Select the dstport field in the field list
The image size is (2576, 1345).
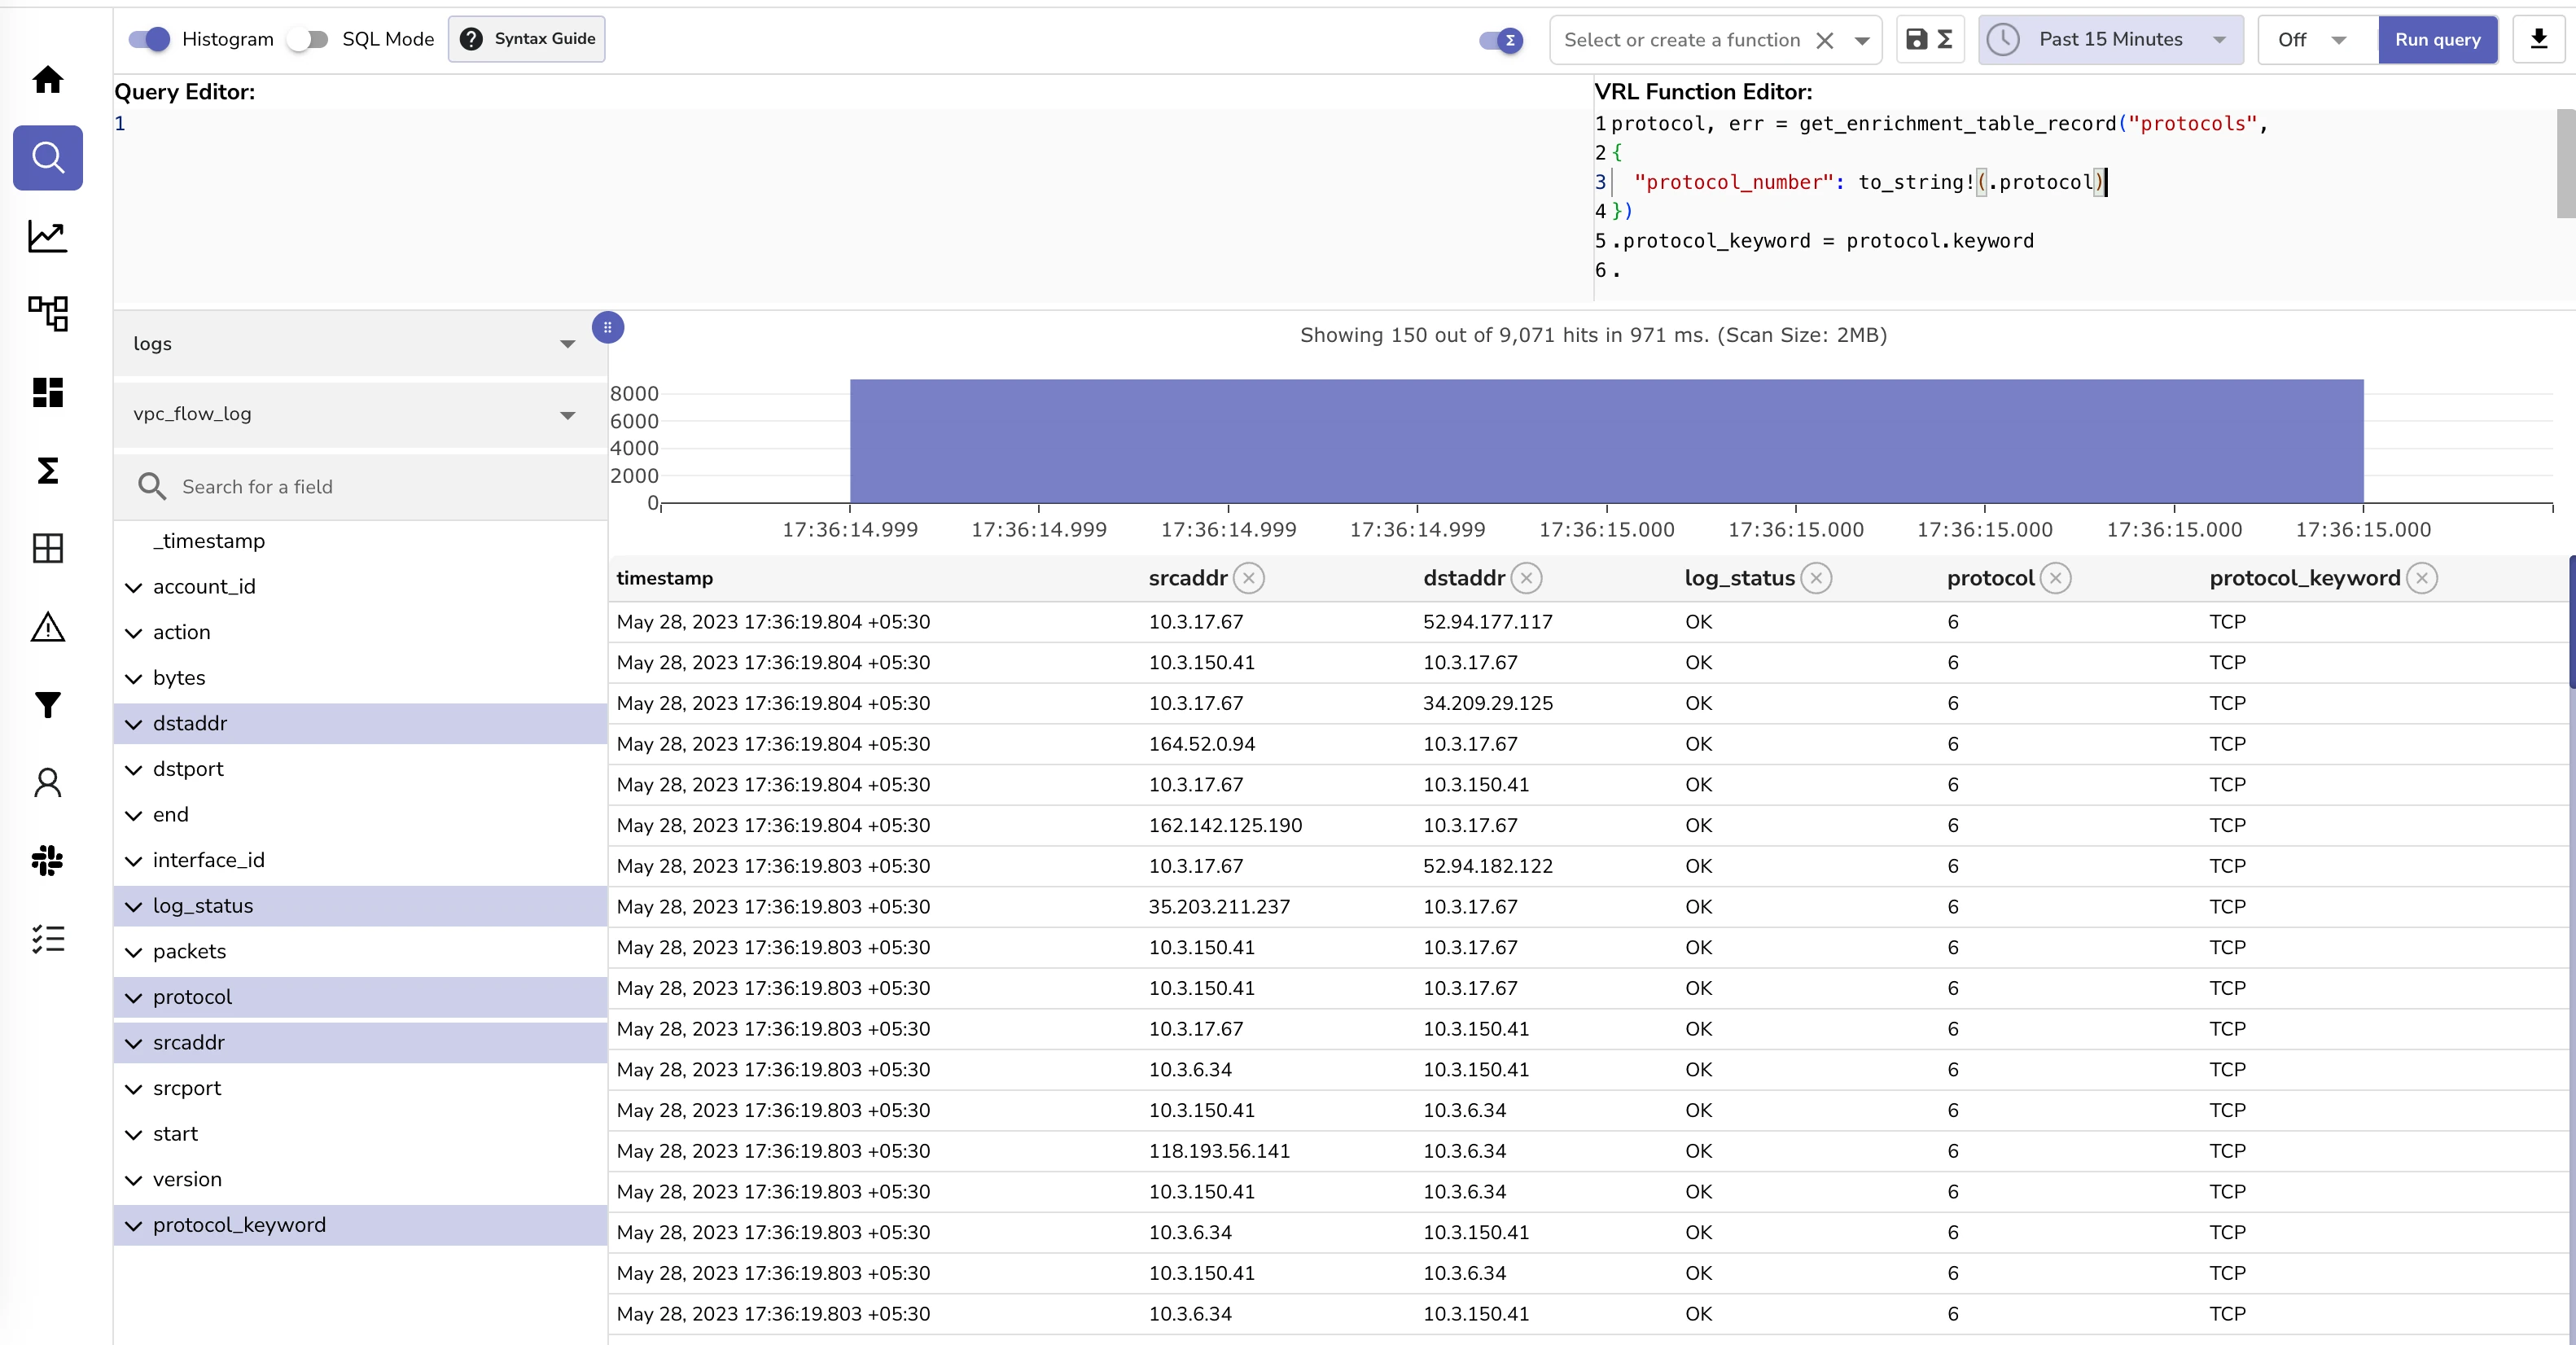(x=188, y=769)
